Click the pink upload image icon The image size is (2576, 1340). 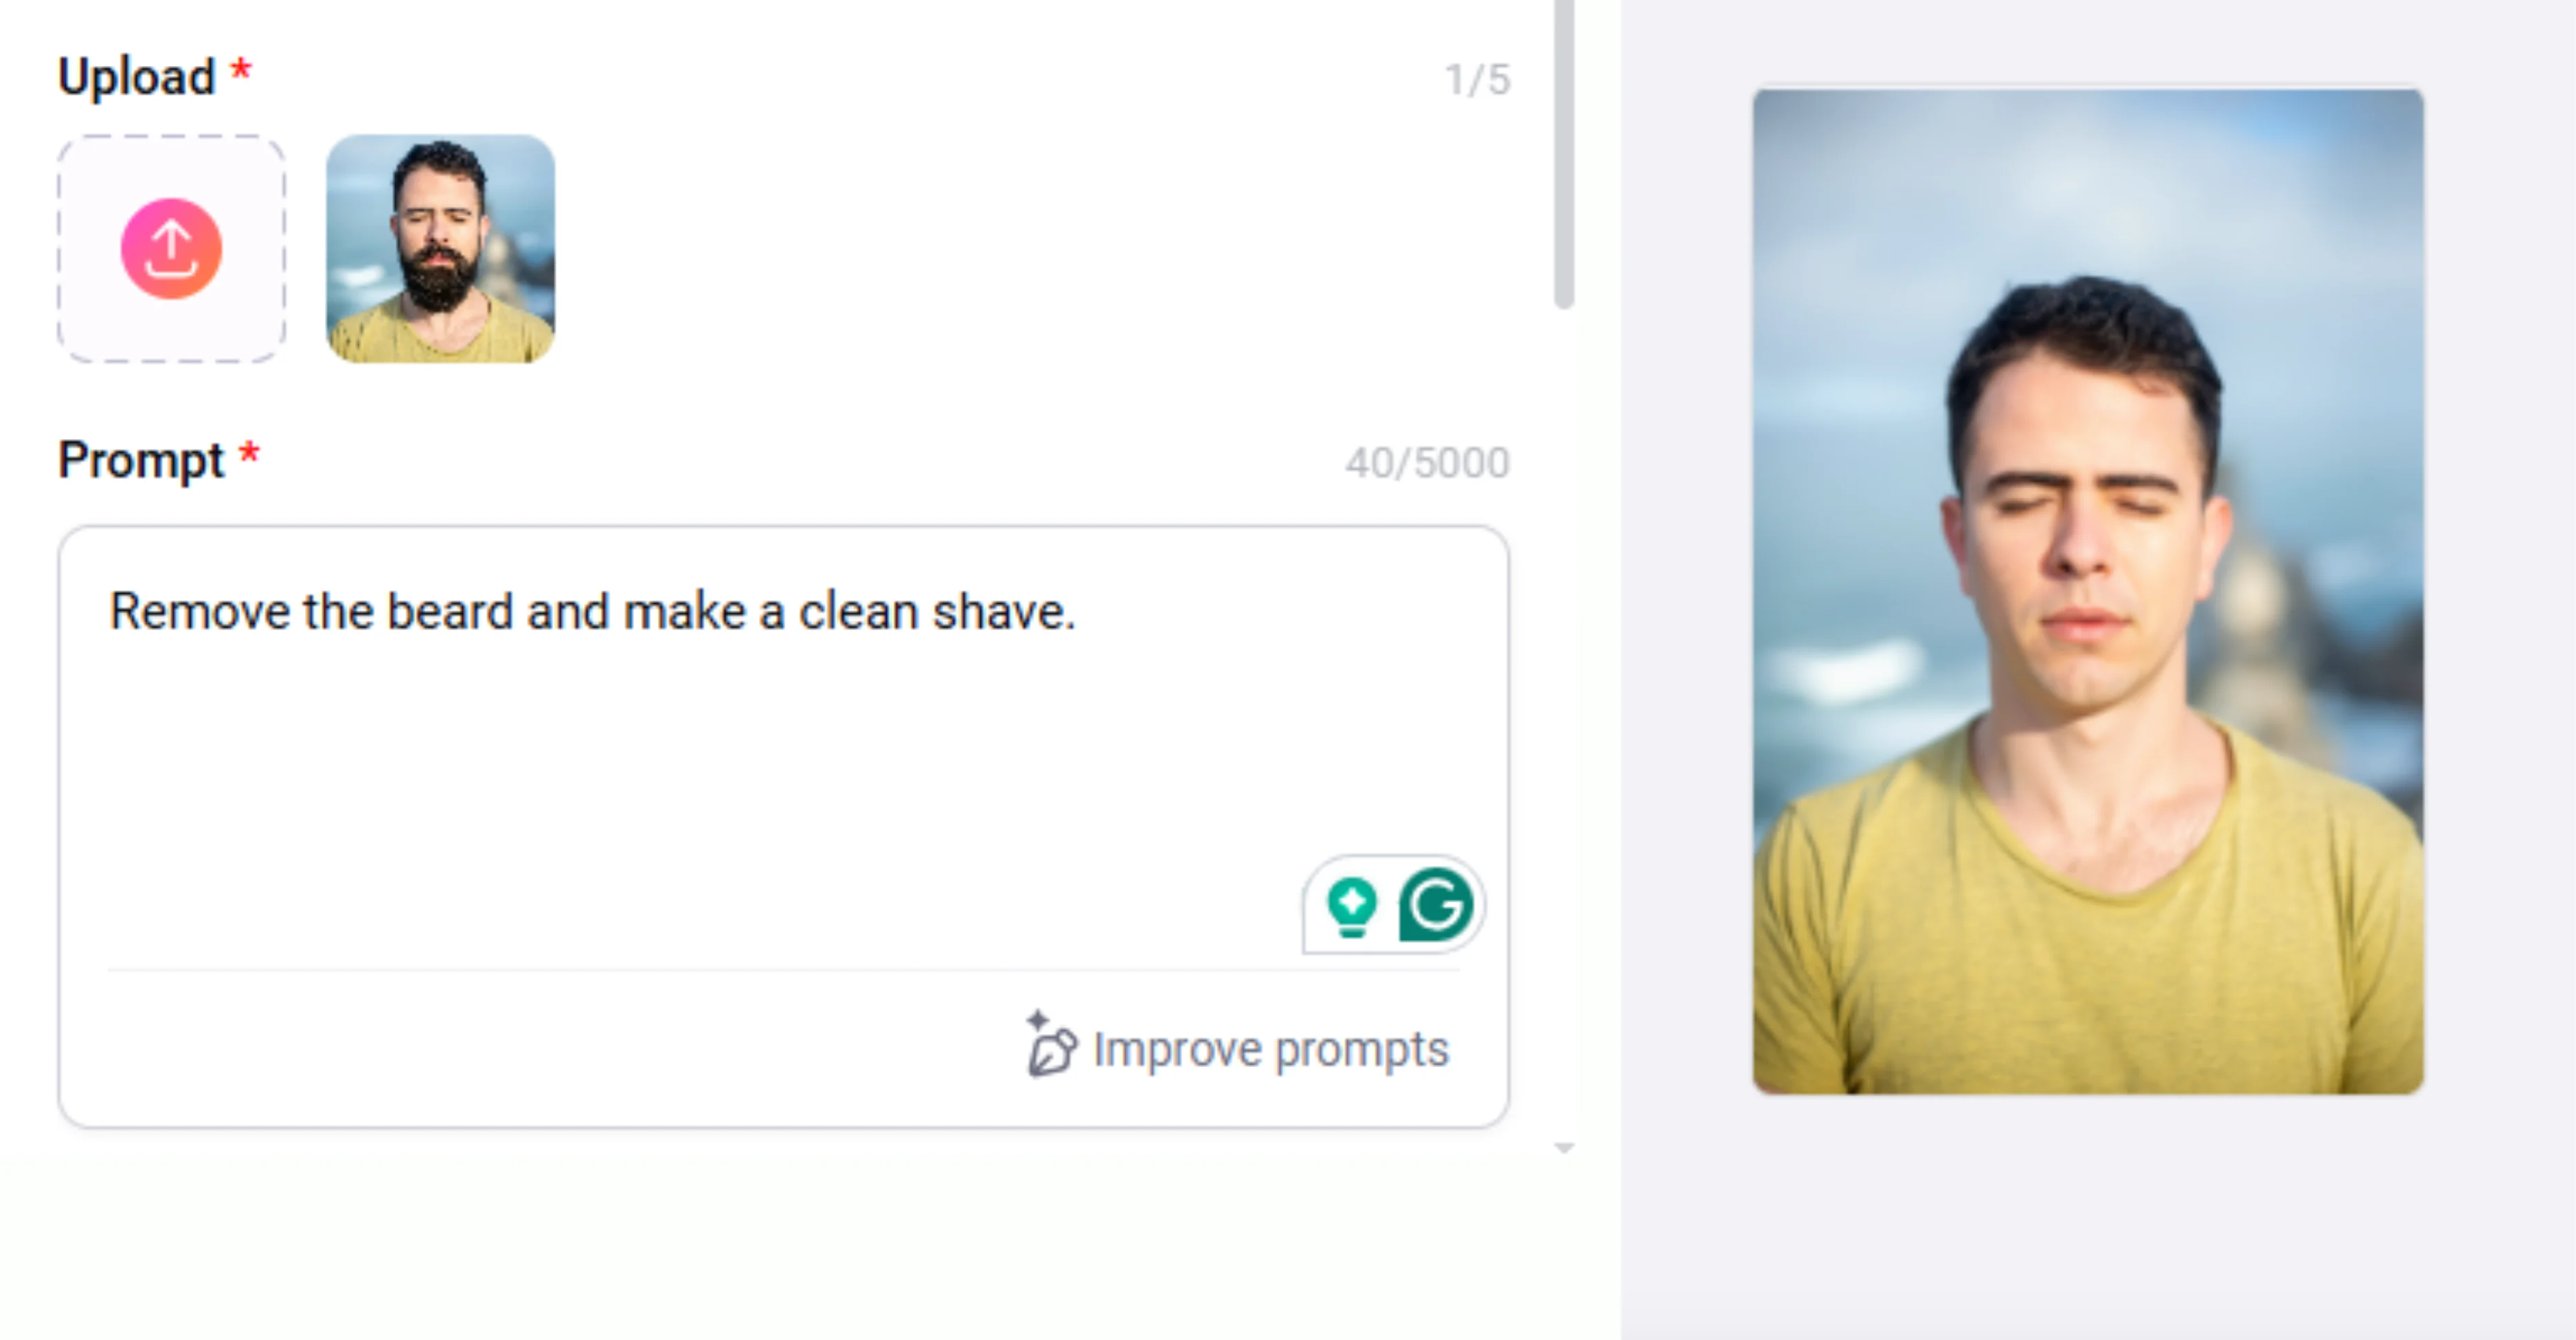[x=171, y=249]
